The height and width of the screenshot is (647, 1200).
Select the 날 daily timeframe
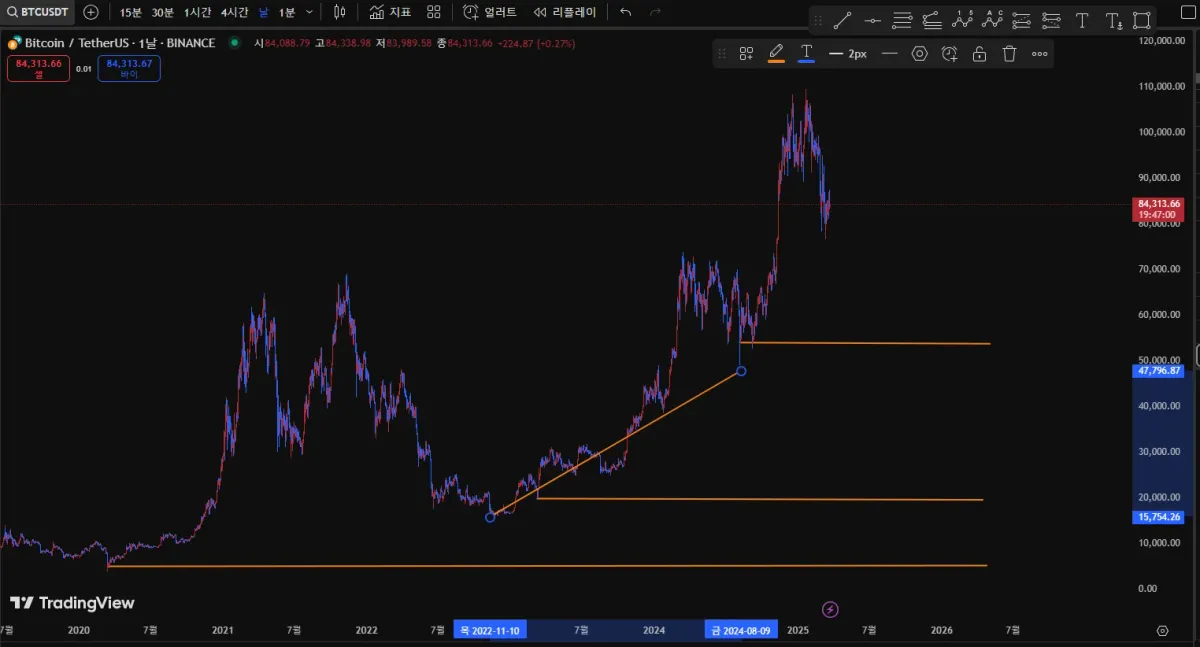[263, 12]
